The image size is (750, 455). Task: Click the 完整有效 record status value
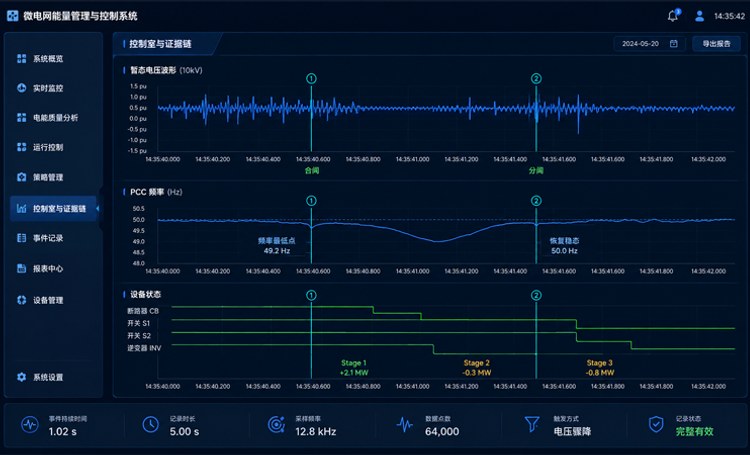[695, 431]
